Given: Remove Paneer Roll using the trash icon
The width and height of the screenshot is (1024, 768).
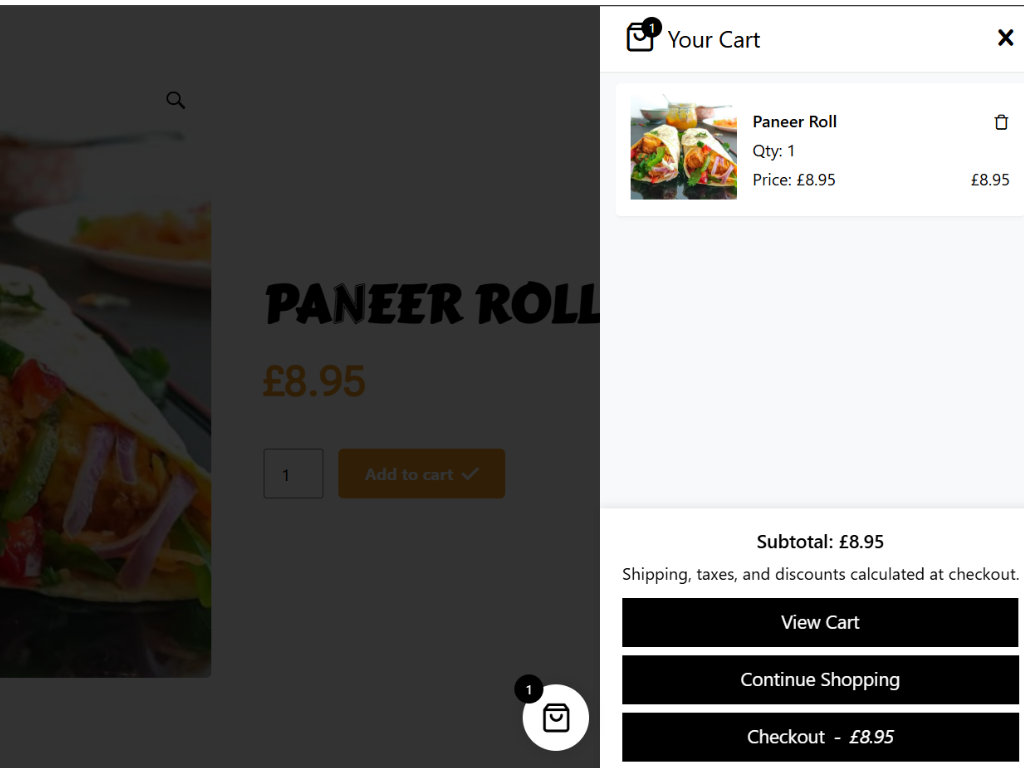Looking at the screenshot, I should 1000,122.
